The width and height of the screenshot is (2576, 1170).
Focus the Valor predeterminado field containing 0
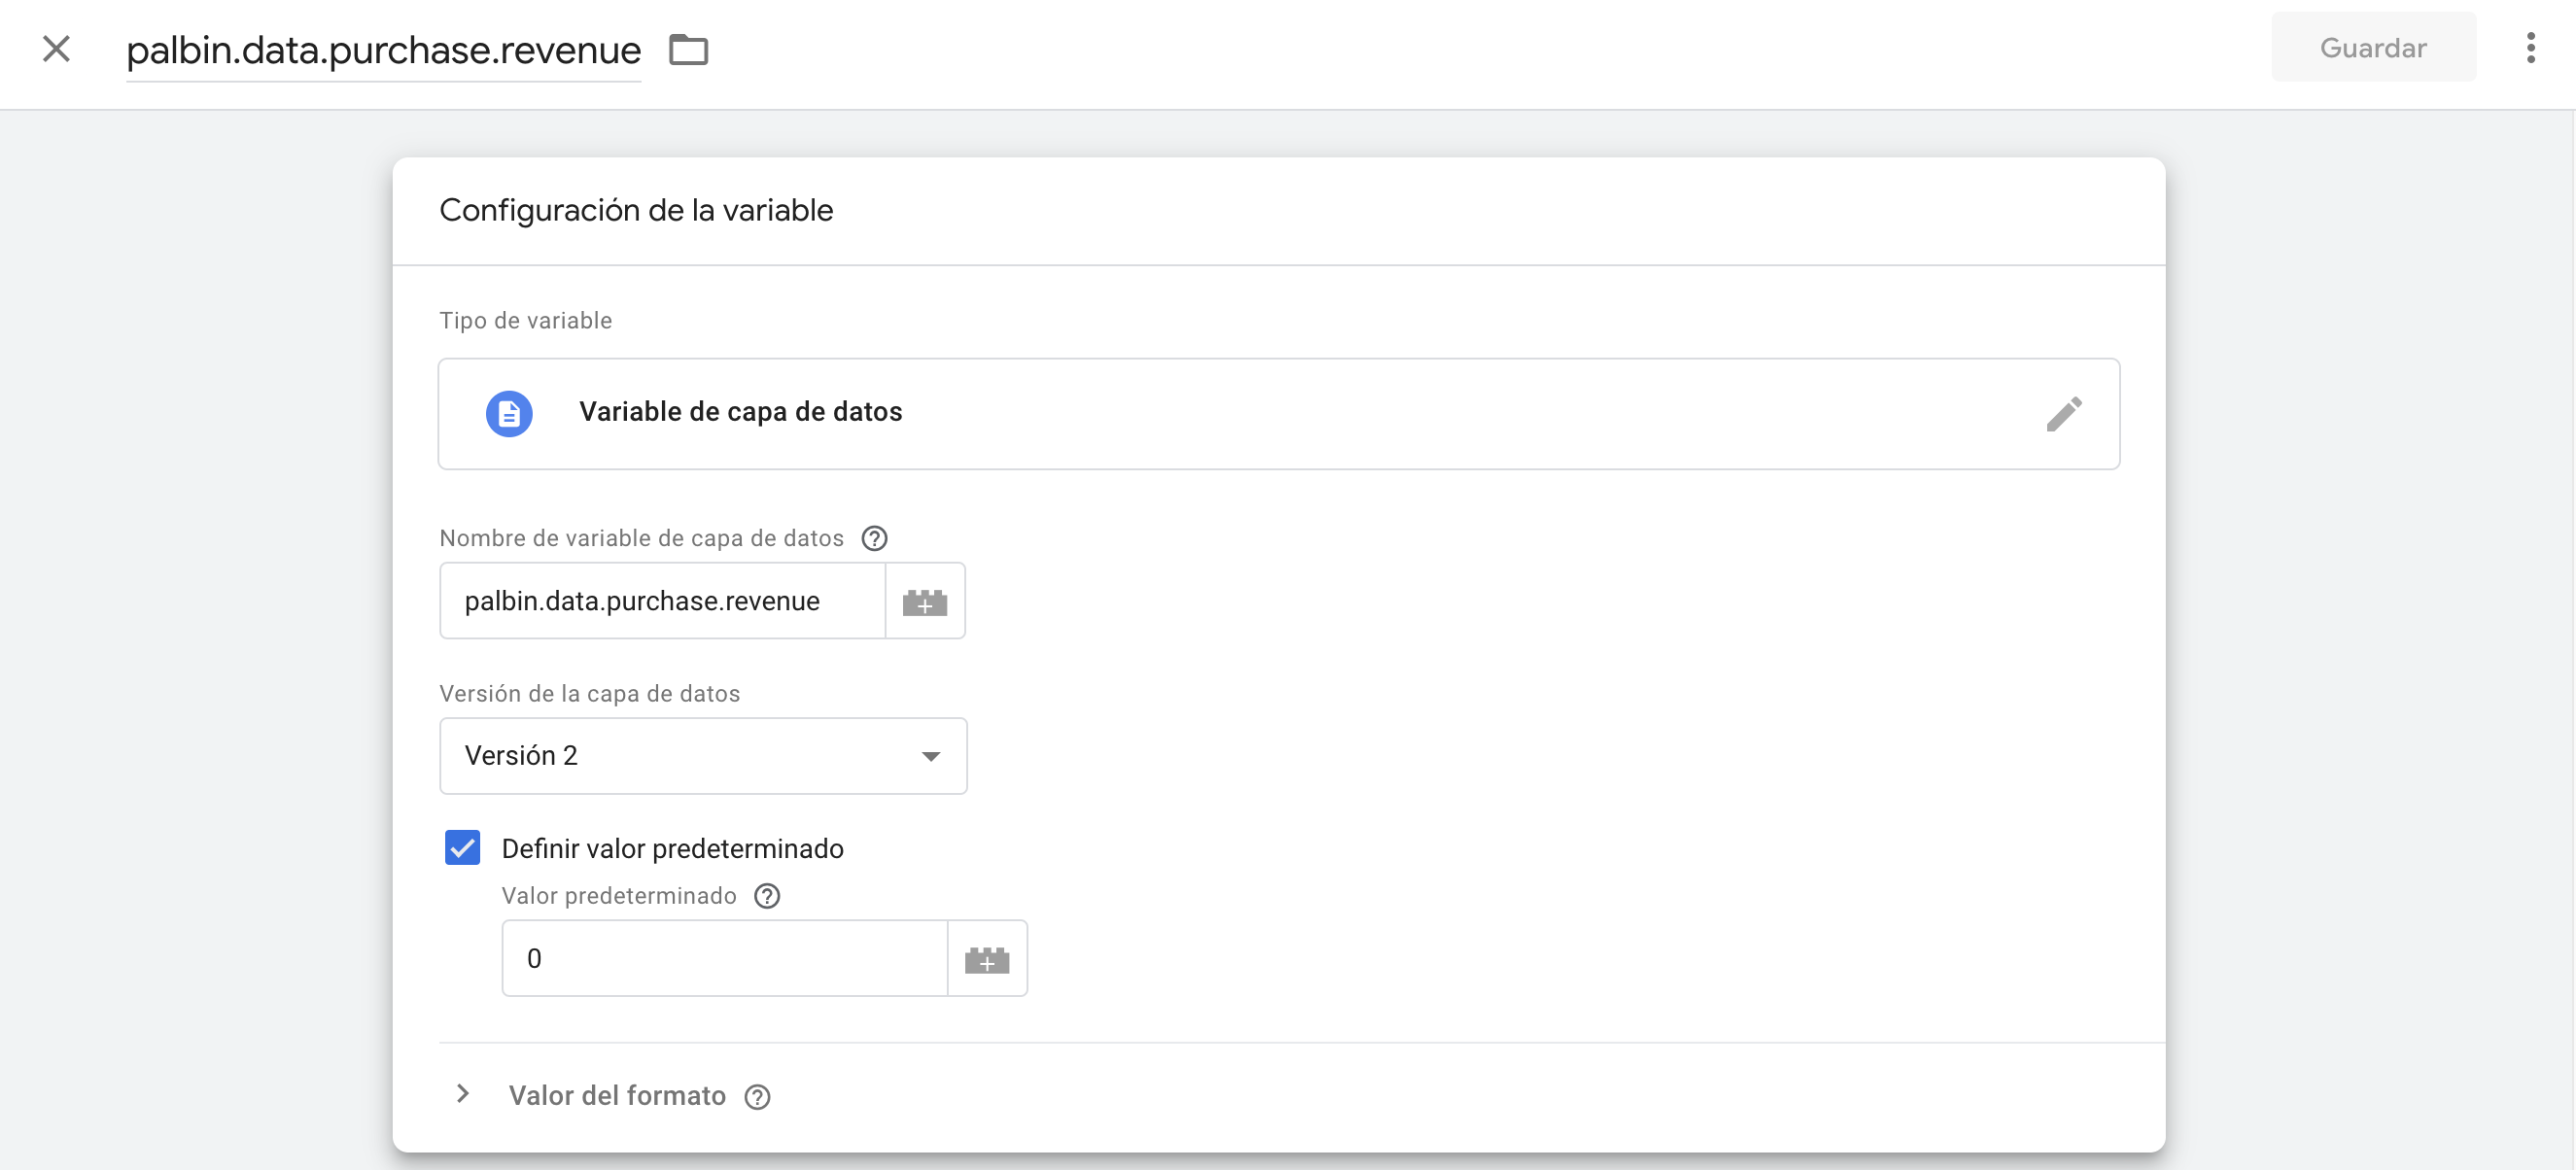coord(724,959)
